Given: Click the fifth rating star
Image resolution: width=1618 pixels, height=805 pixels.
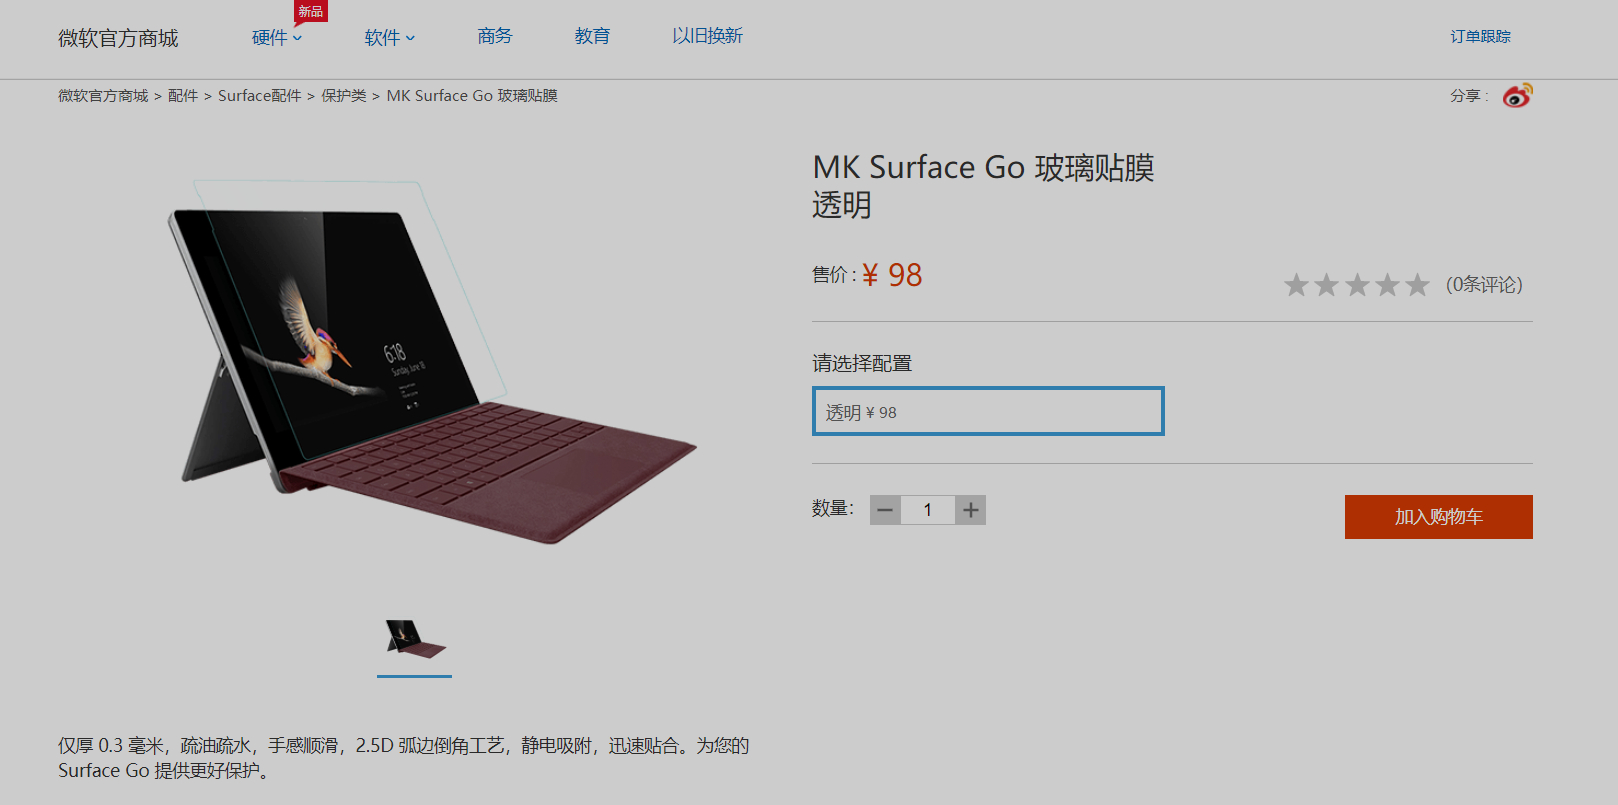Looking at the screenshot, I should (1417, 285).
